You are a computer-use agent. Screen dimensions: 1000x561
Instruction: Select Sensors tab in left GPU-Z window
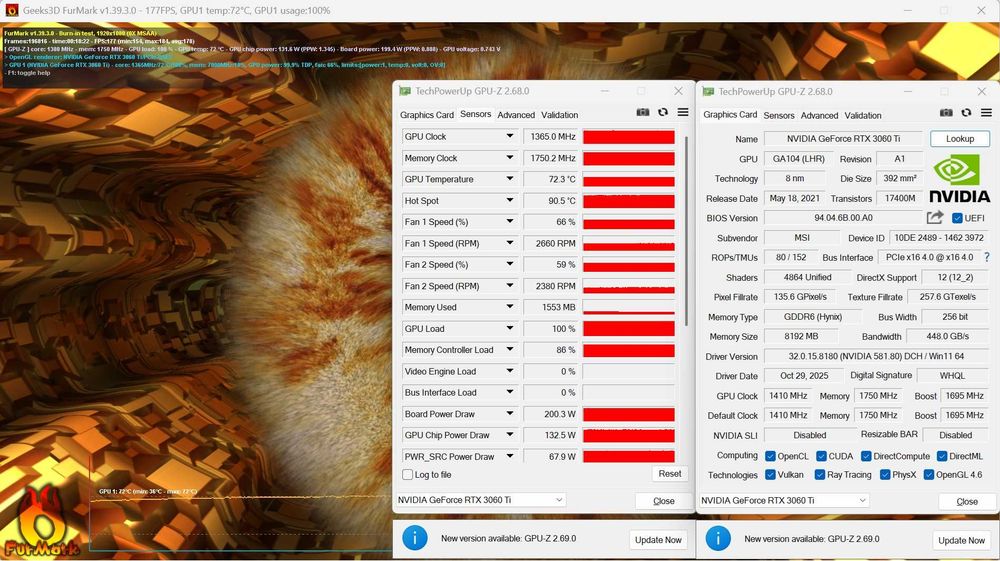(476, 114)
